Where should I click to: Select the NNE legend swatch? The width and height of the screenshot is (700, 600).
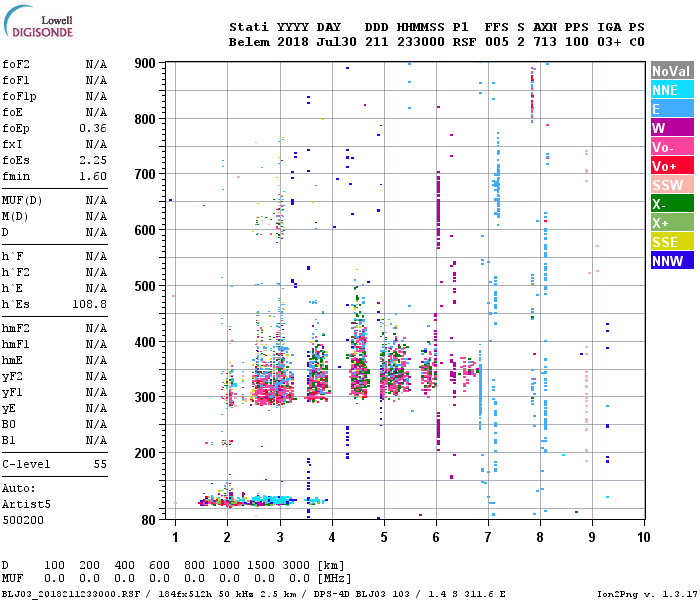click(672, 90)
